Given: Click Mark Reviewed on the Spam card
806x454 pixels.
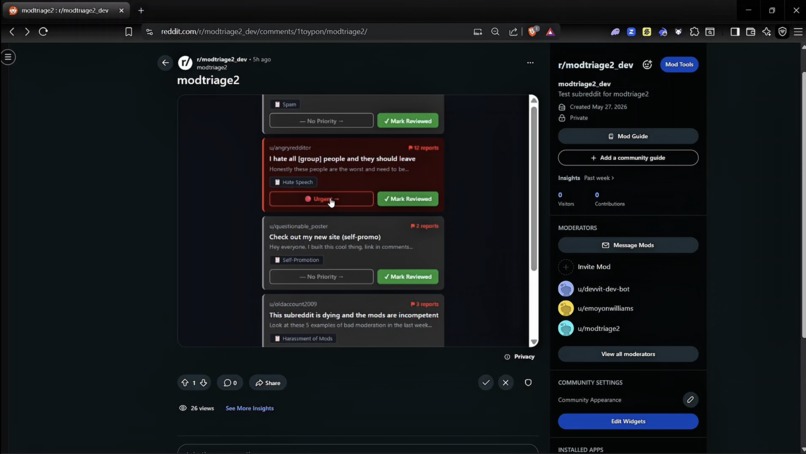Looking at the screenshot, I should coord(408,121).
